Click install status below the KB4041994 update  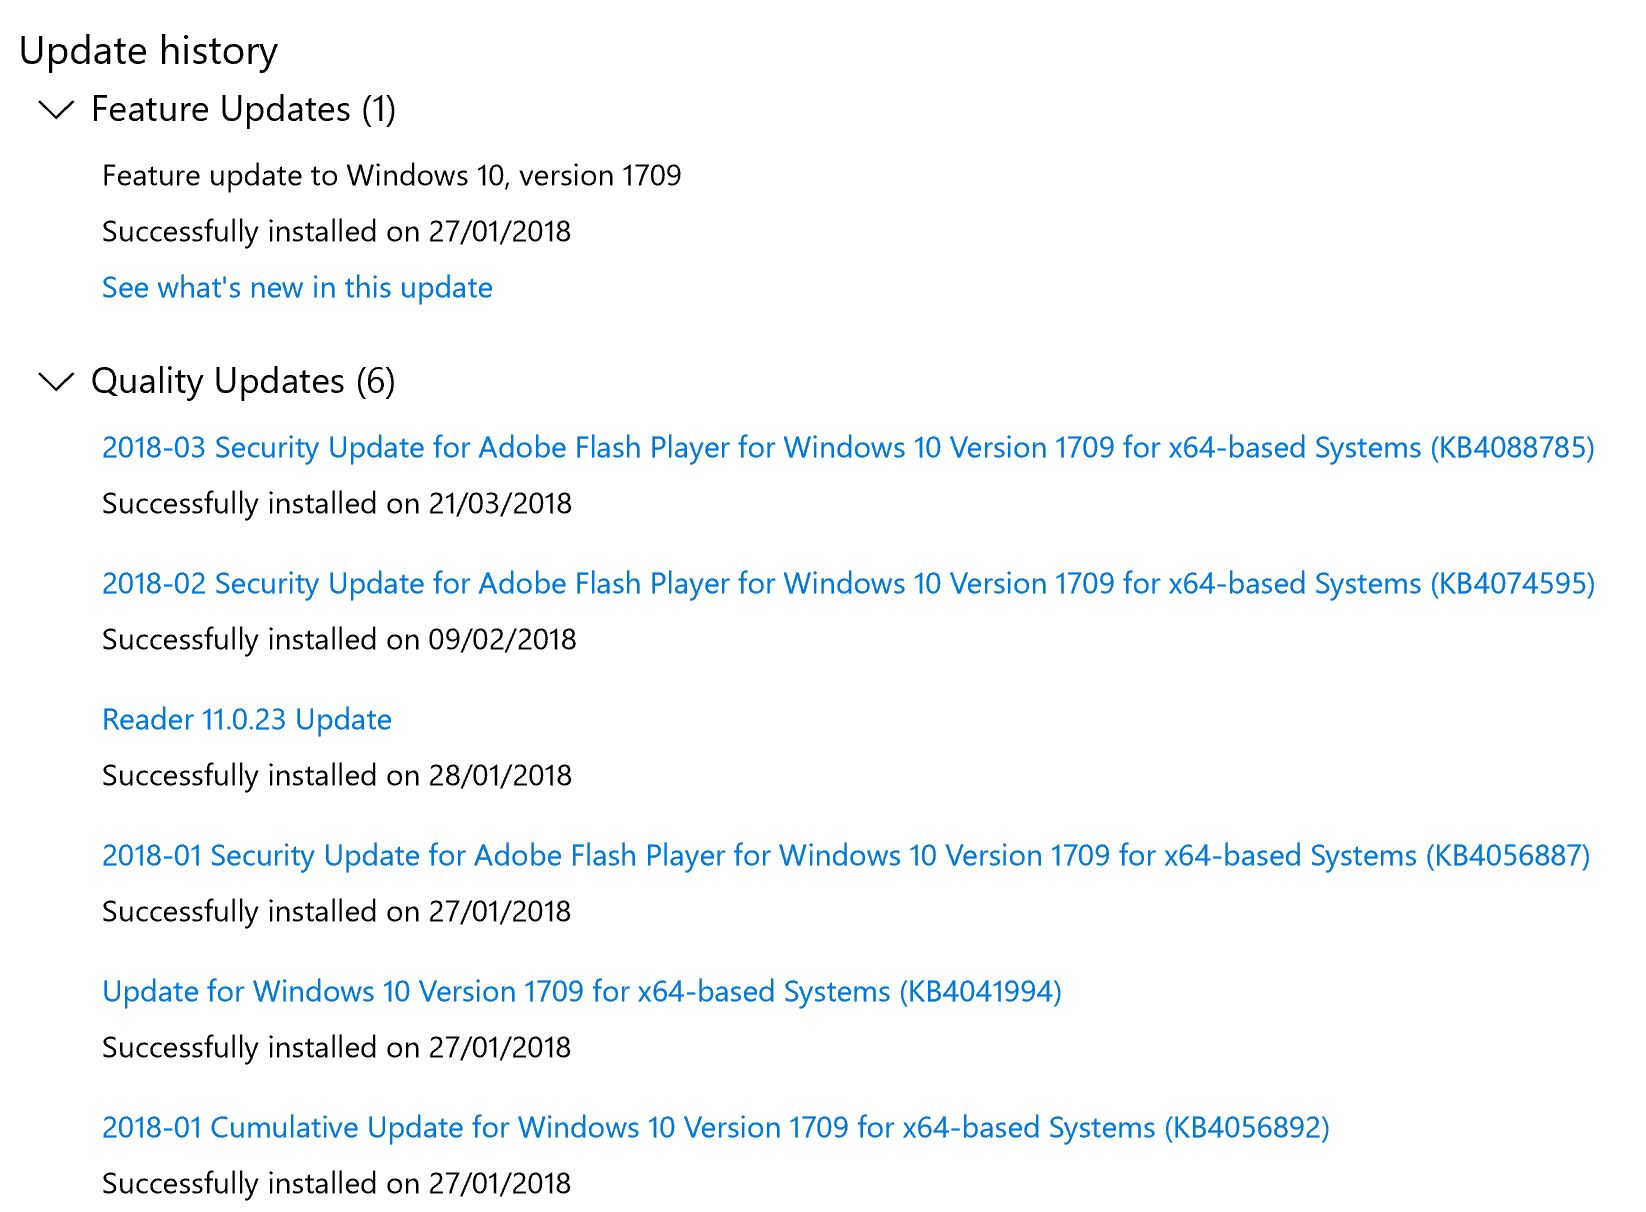click(336, 1048)
